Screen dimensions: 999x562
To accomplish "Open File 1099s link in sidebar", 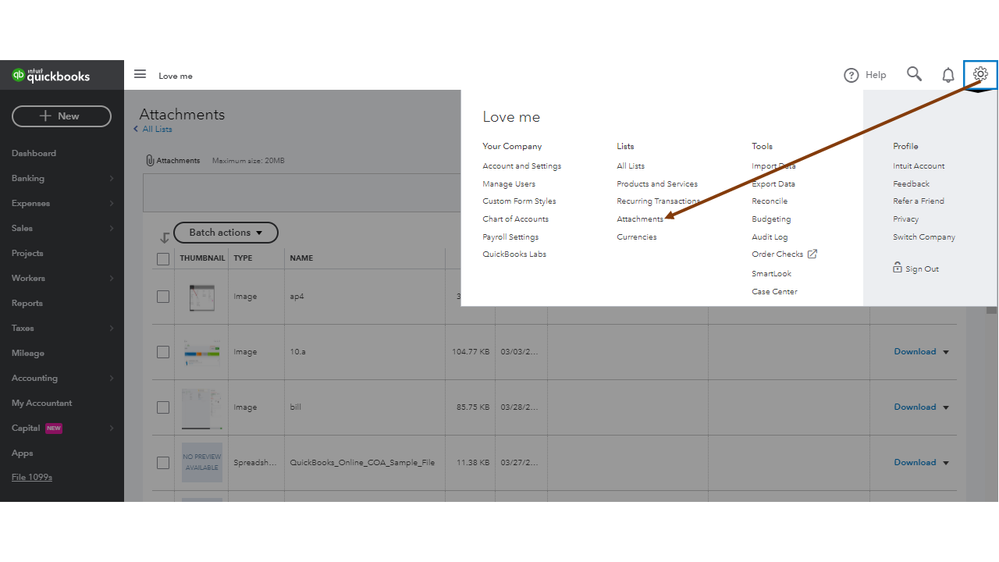I will pos(32,477).
